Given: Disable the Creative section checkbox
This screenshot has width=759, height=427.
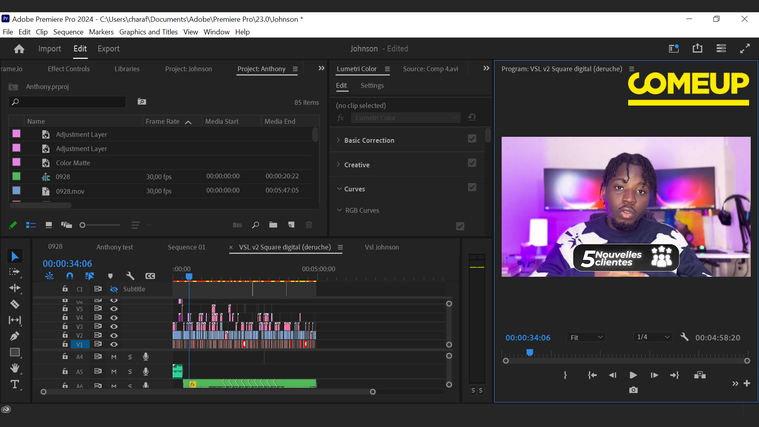Looking at the screenshot, I should [472, 164].
